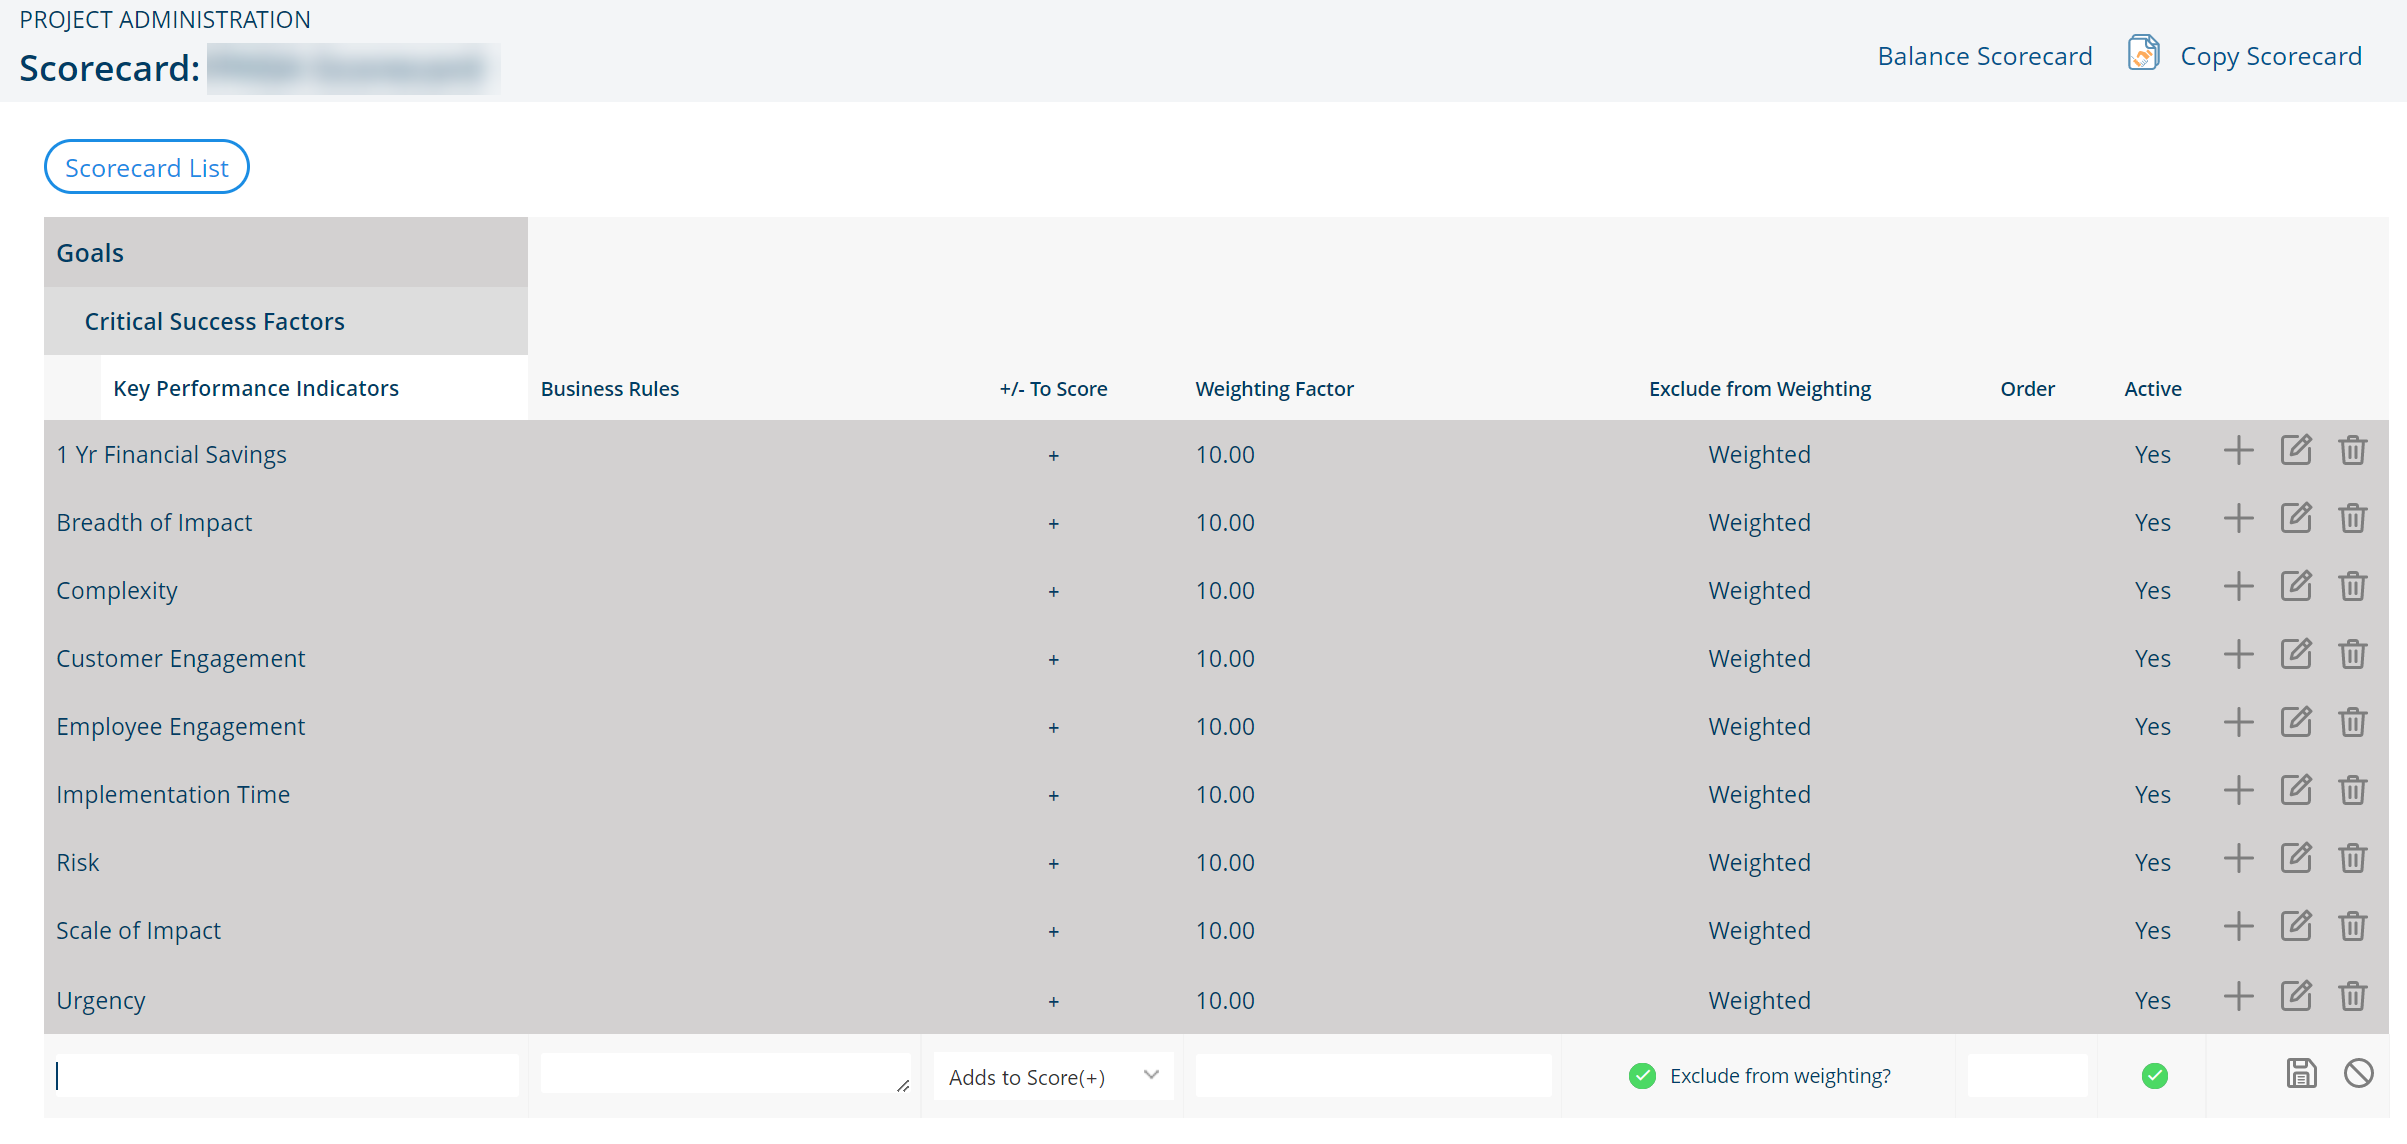
Task: Focus the new Weighting Factor input field
Action: coord(1372,1076)
